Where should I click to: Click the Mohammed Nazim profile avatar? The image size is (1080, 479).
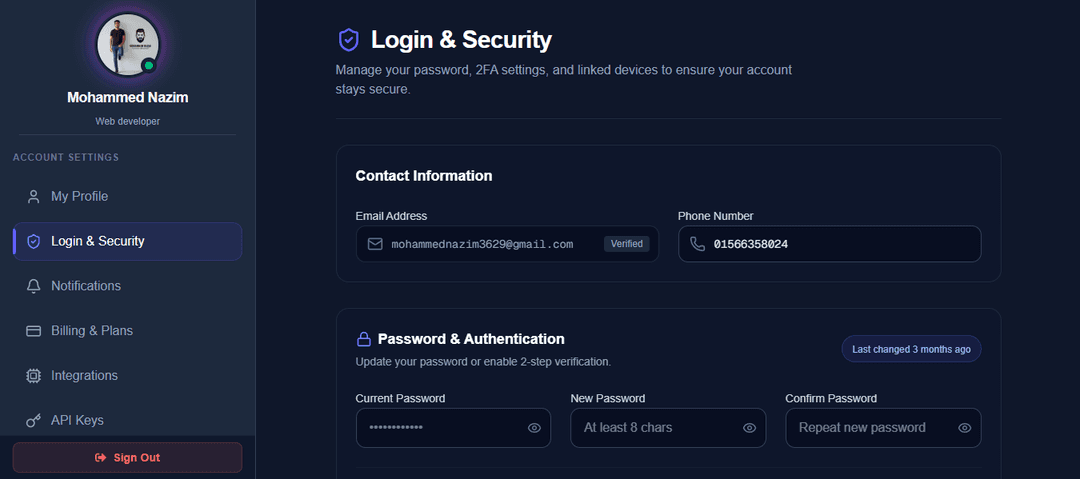[x=127, y=46]
